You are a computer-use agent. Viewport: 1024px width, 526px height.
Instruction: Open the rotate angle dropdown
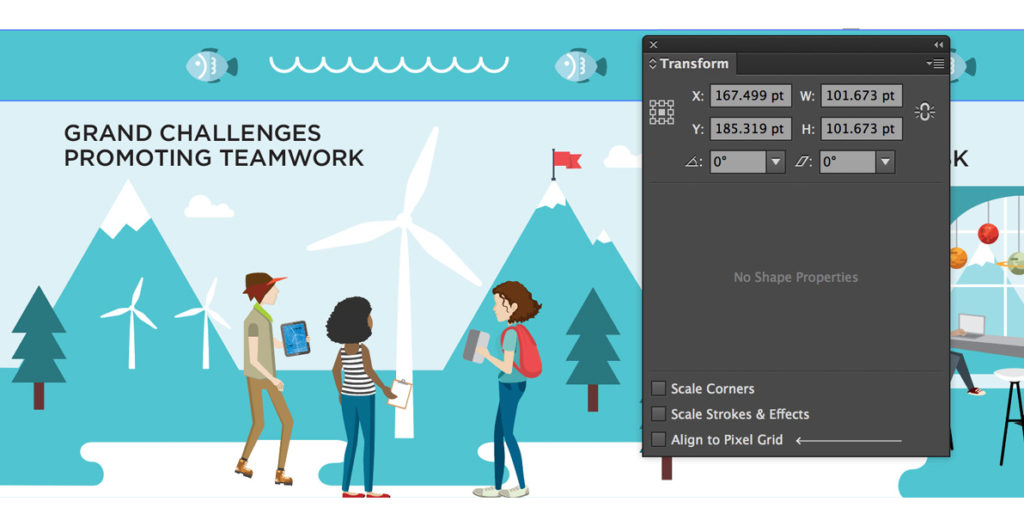pos(775,162)
